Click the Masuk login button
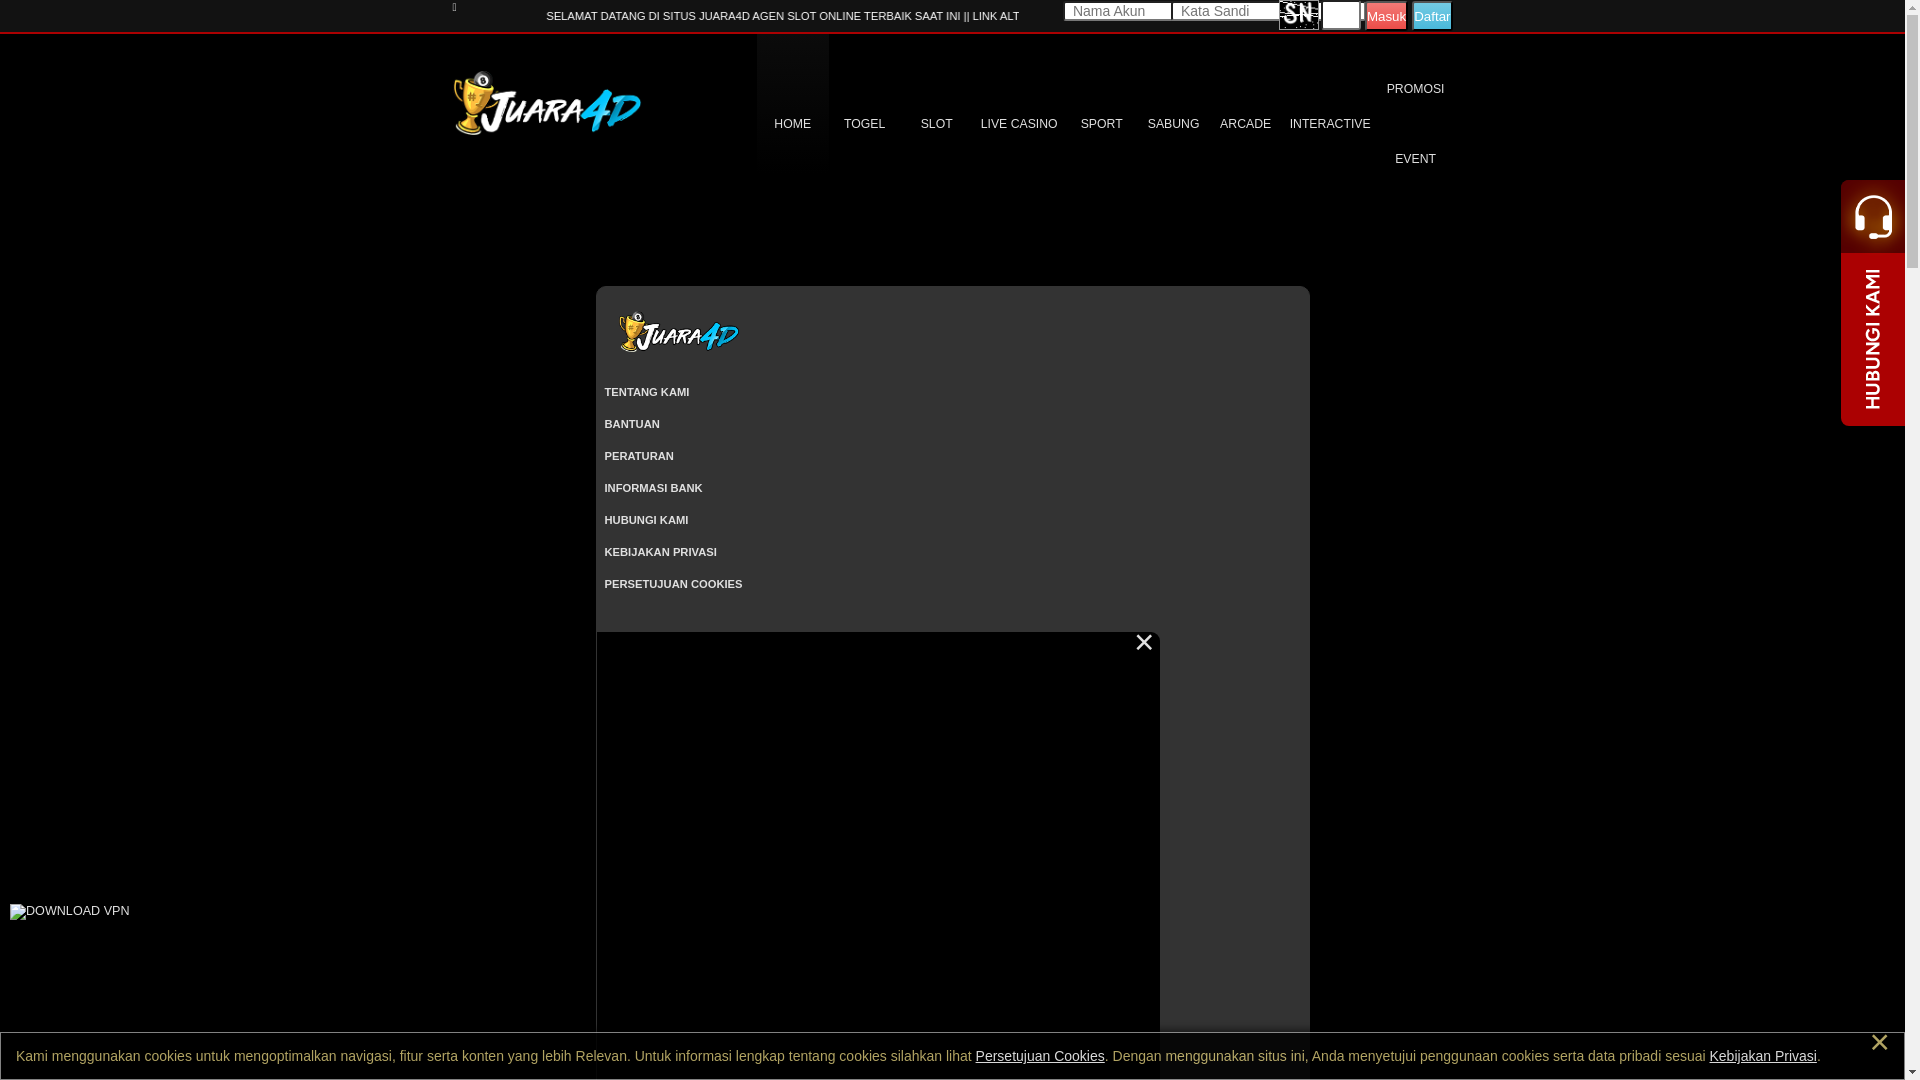 (x=1386, y=16)
